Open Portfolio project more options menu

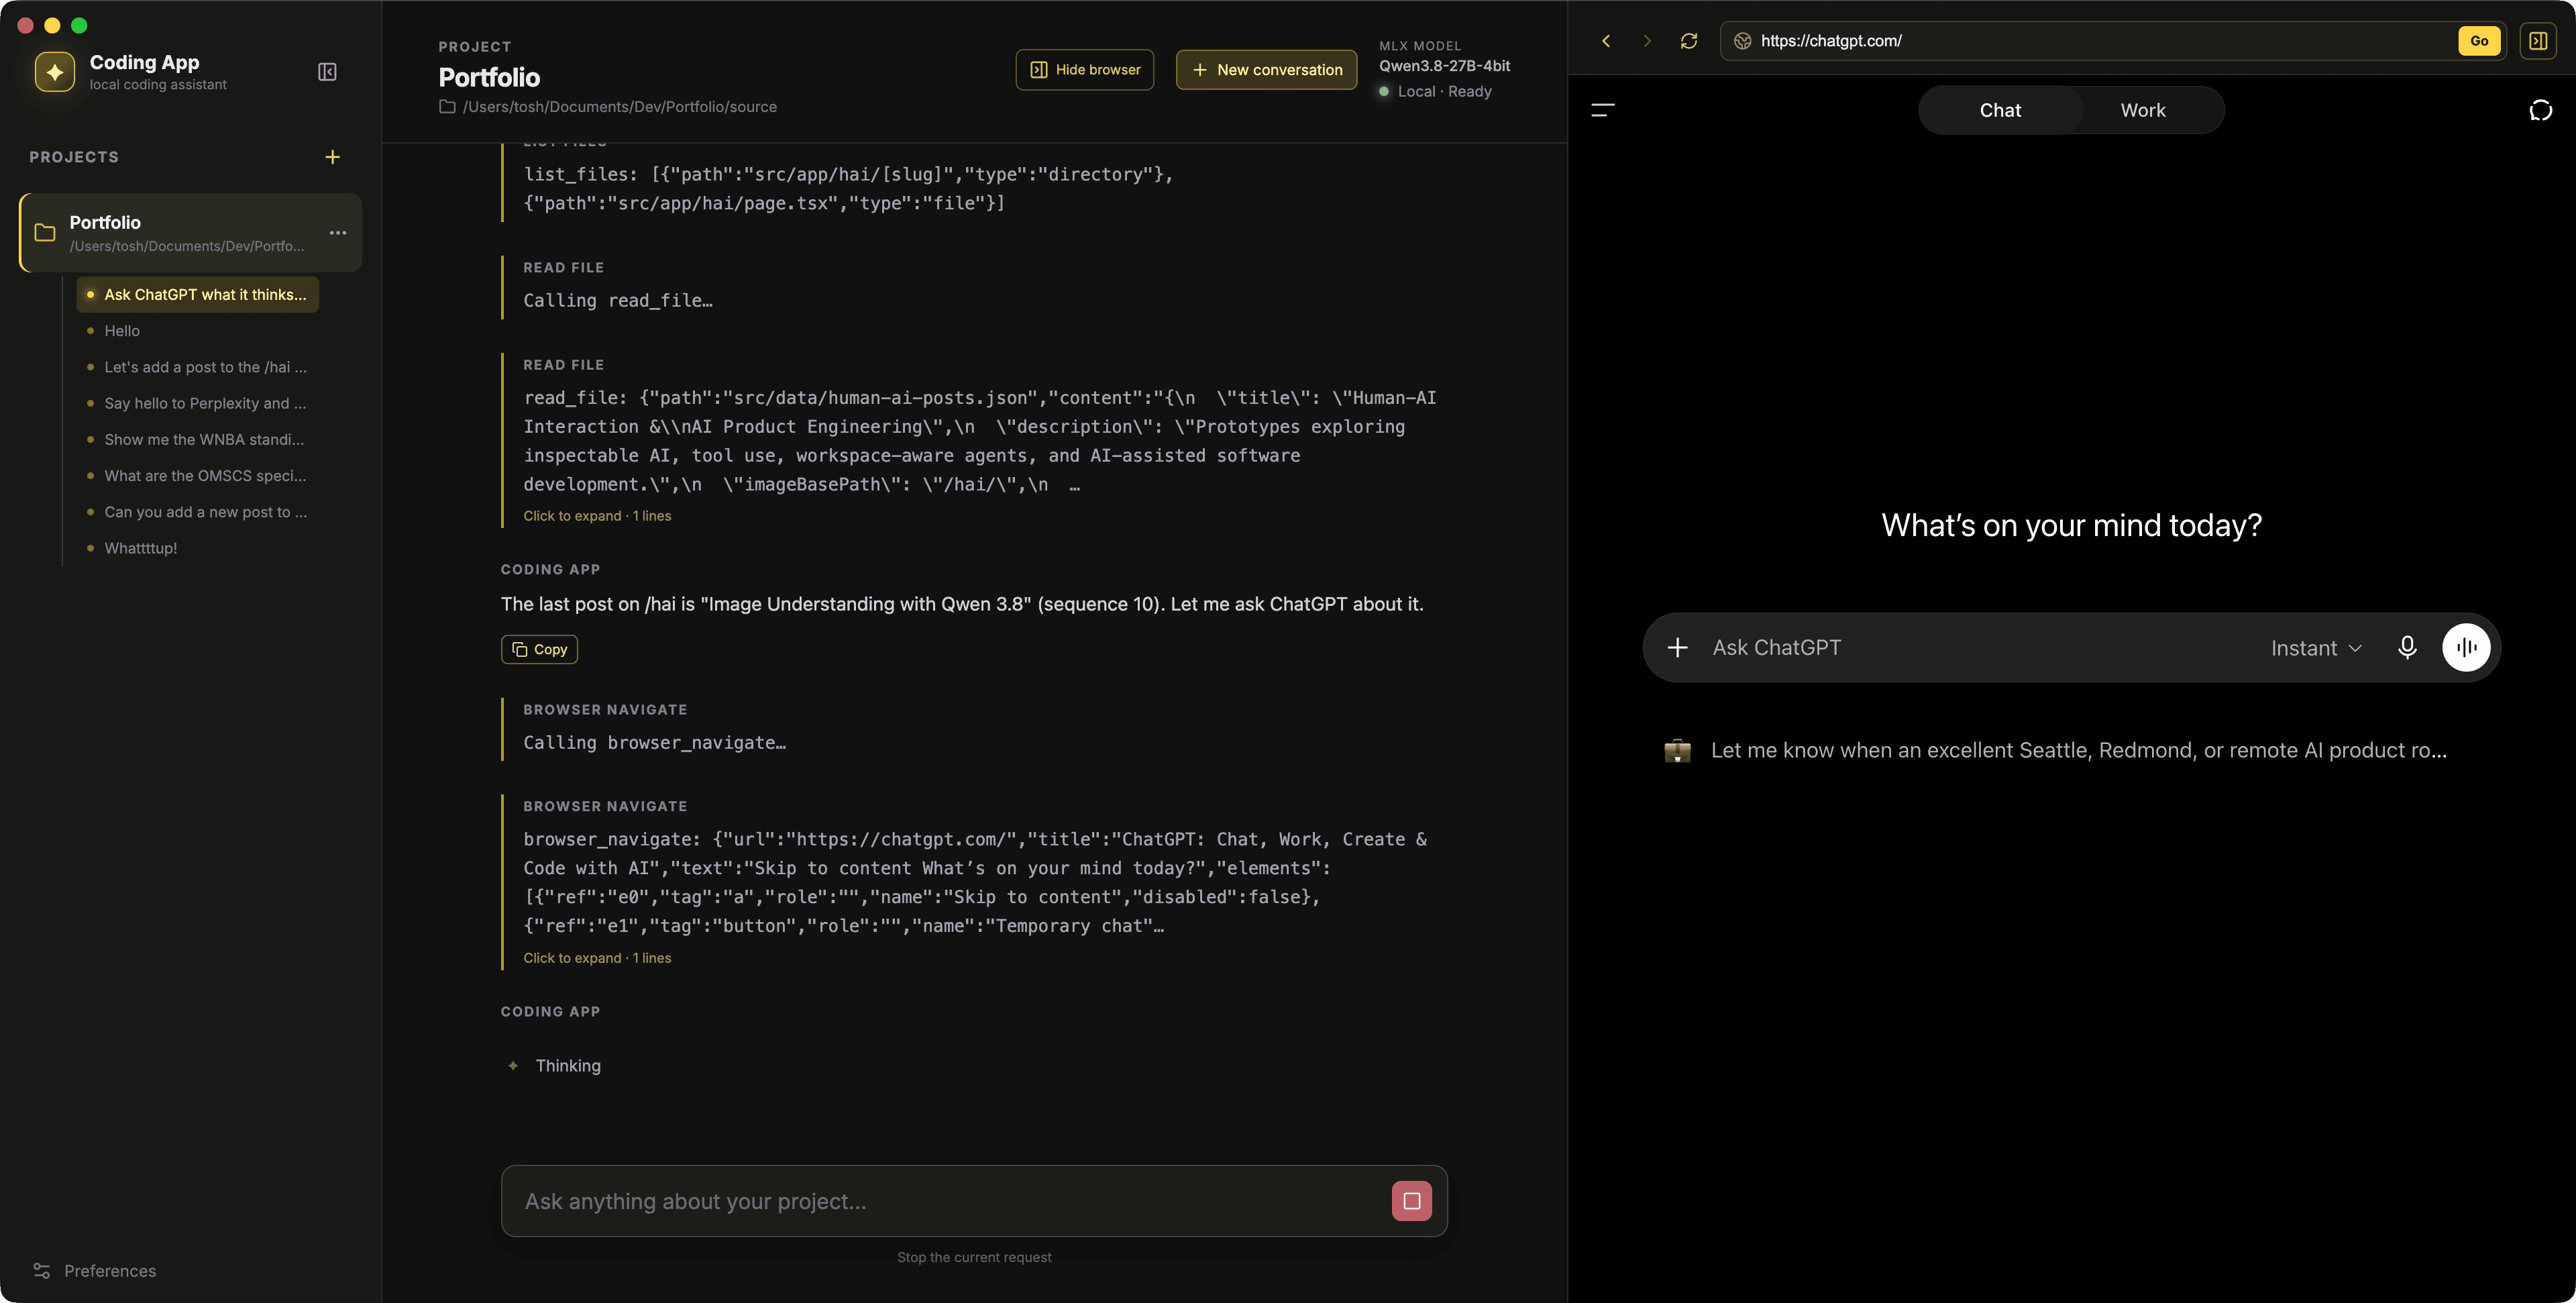338,233
